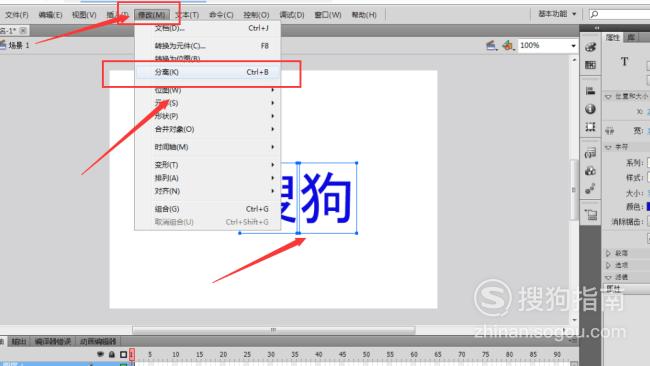Screen dimensions: 650x366
Task: Select the 狗 text character on stage
Action: point(327,198)
